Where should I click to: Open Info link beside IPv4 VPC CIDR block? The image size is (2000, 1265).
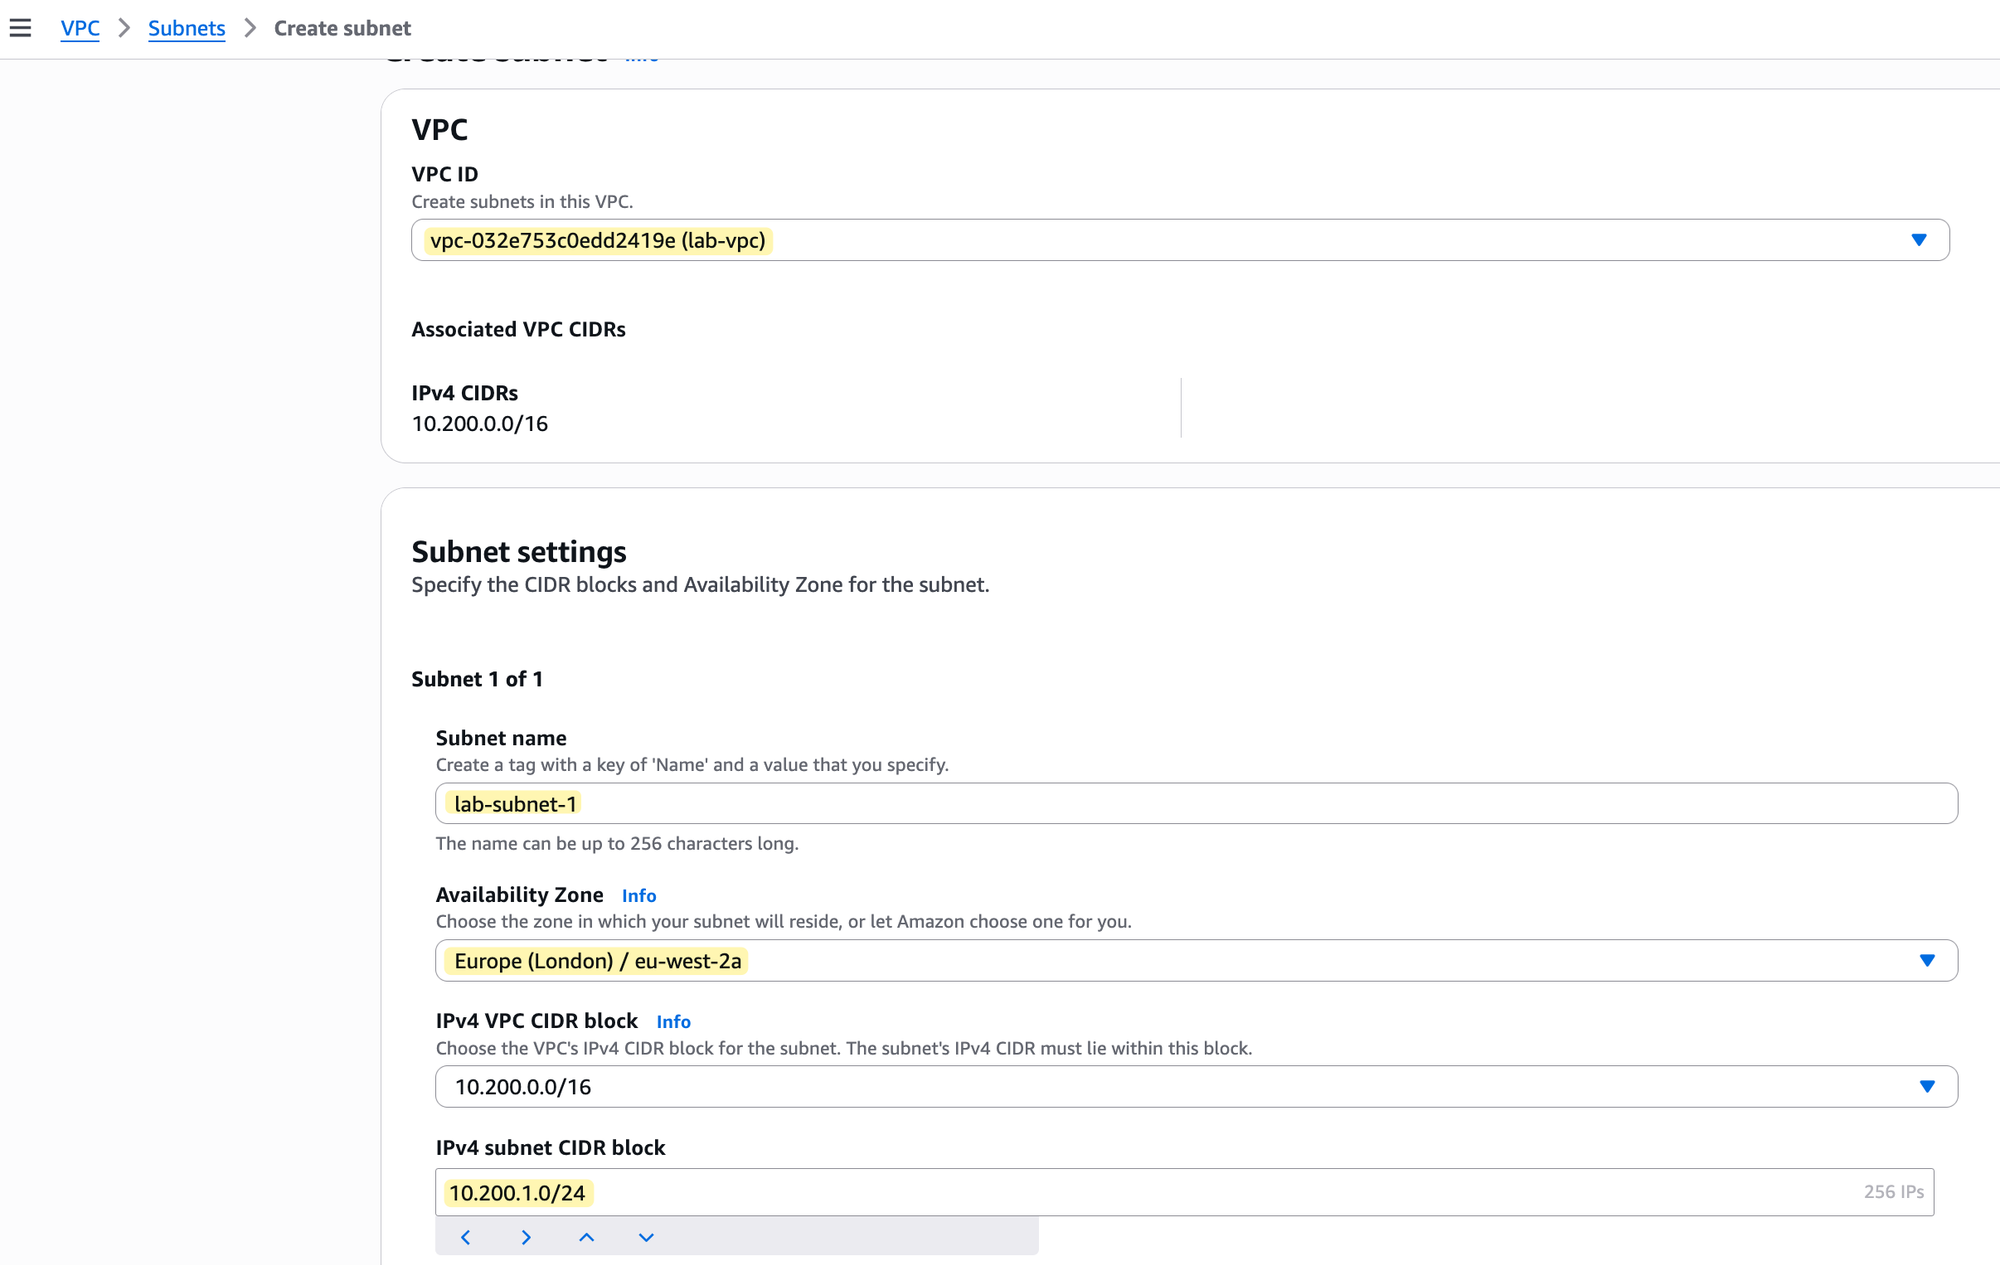pos(673,1021)
